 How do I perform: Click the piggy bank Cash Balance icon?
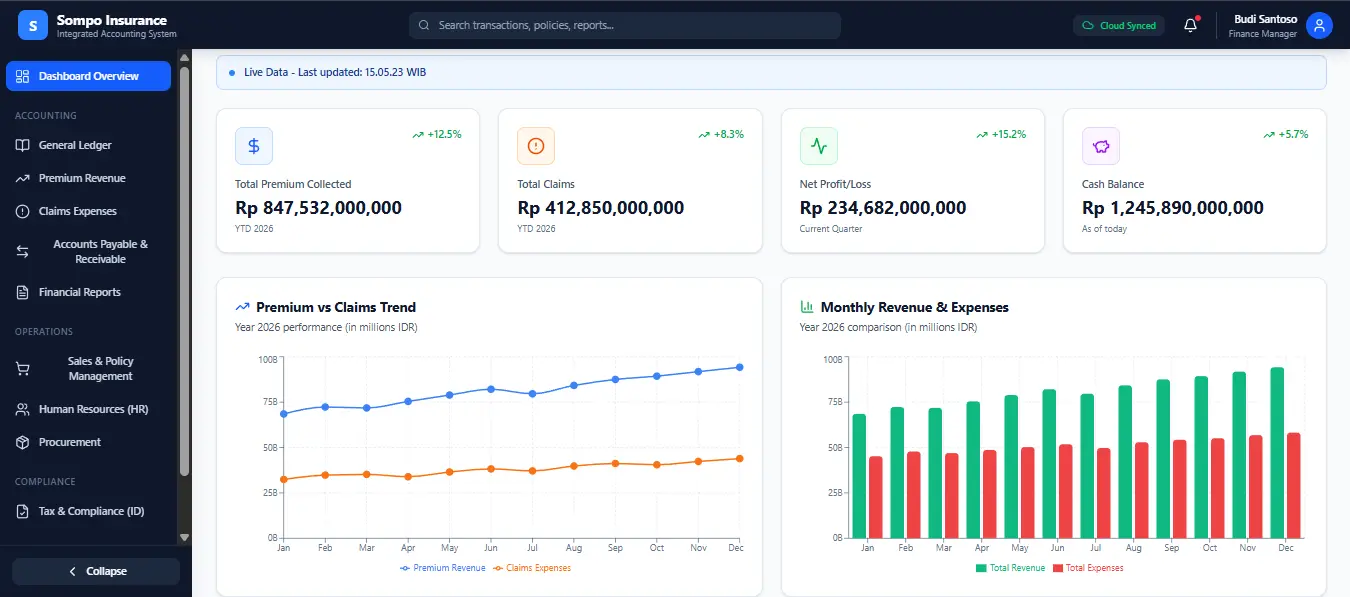1101,146
